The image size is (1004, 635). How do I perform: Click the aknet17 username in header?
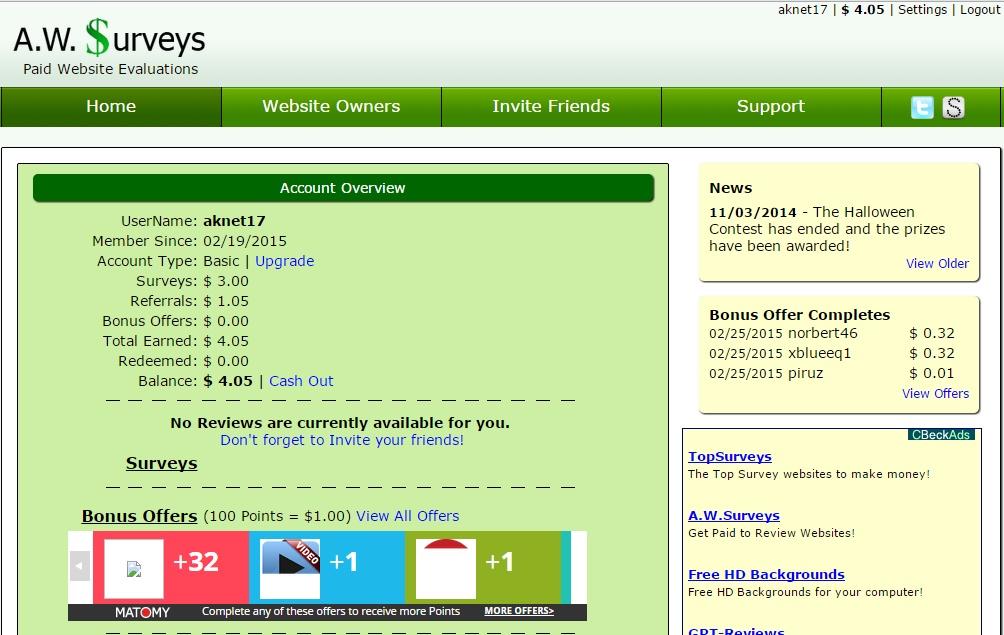(802, 10)
